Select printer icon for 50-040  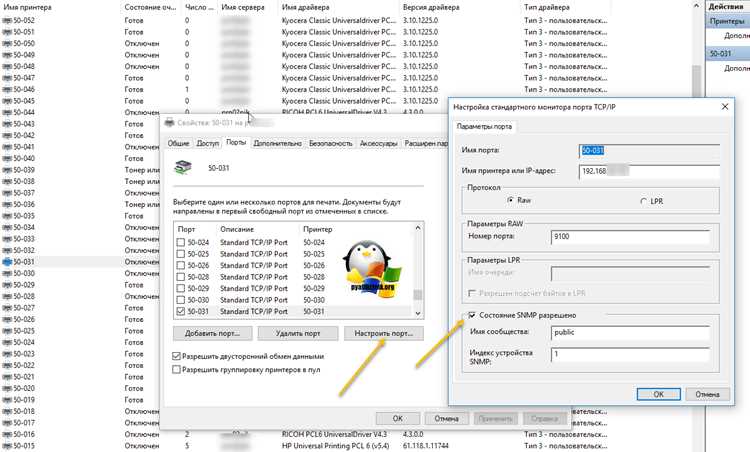[7, 158]
